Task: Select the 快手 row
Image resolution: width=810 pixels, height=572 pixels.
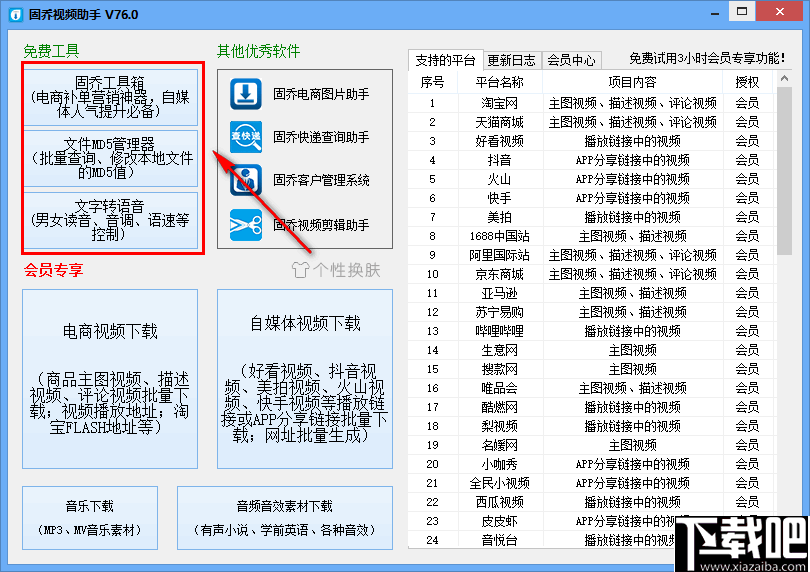Action: tap(592, 198)
